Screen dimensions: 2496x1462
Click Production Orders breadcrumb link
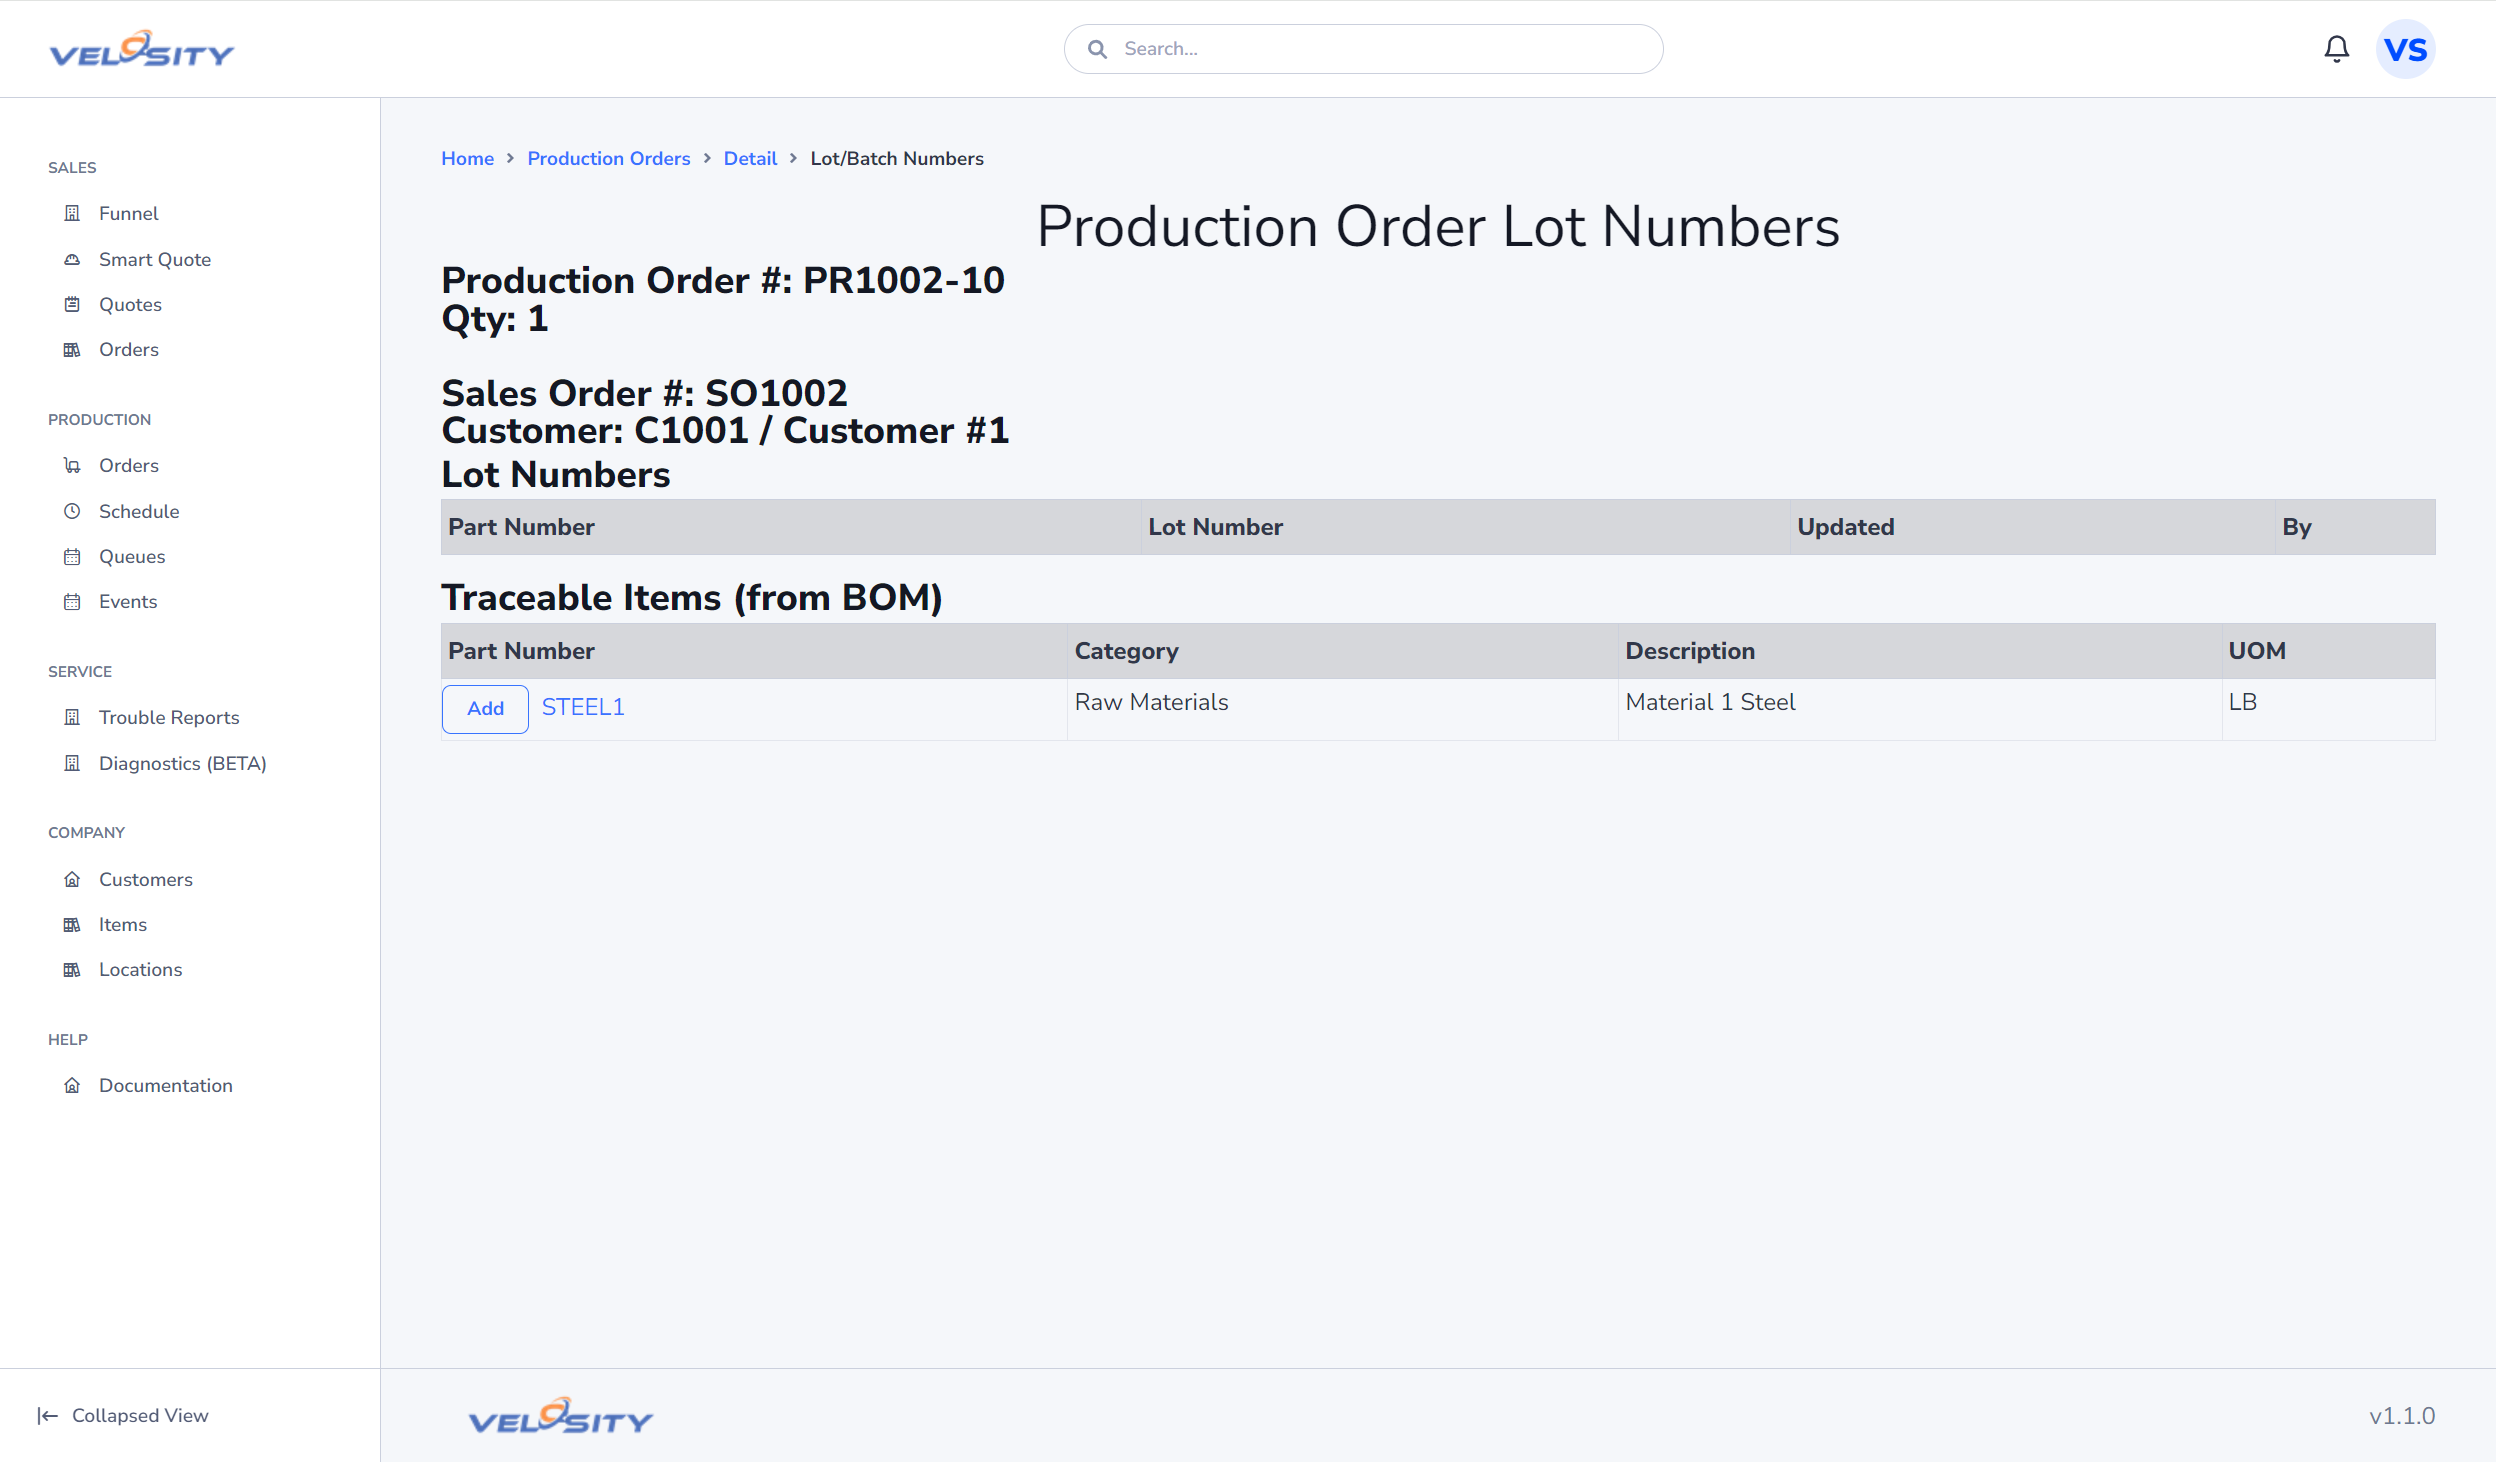pyautogui.click(x=608, y=158)
